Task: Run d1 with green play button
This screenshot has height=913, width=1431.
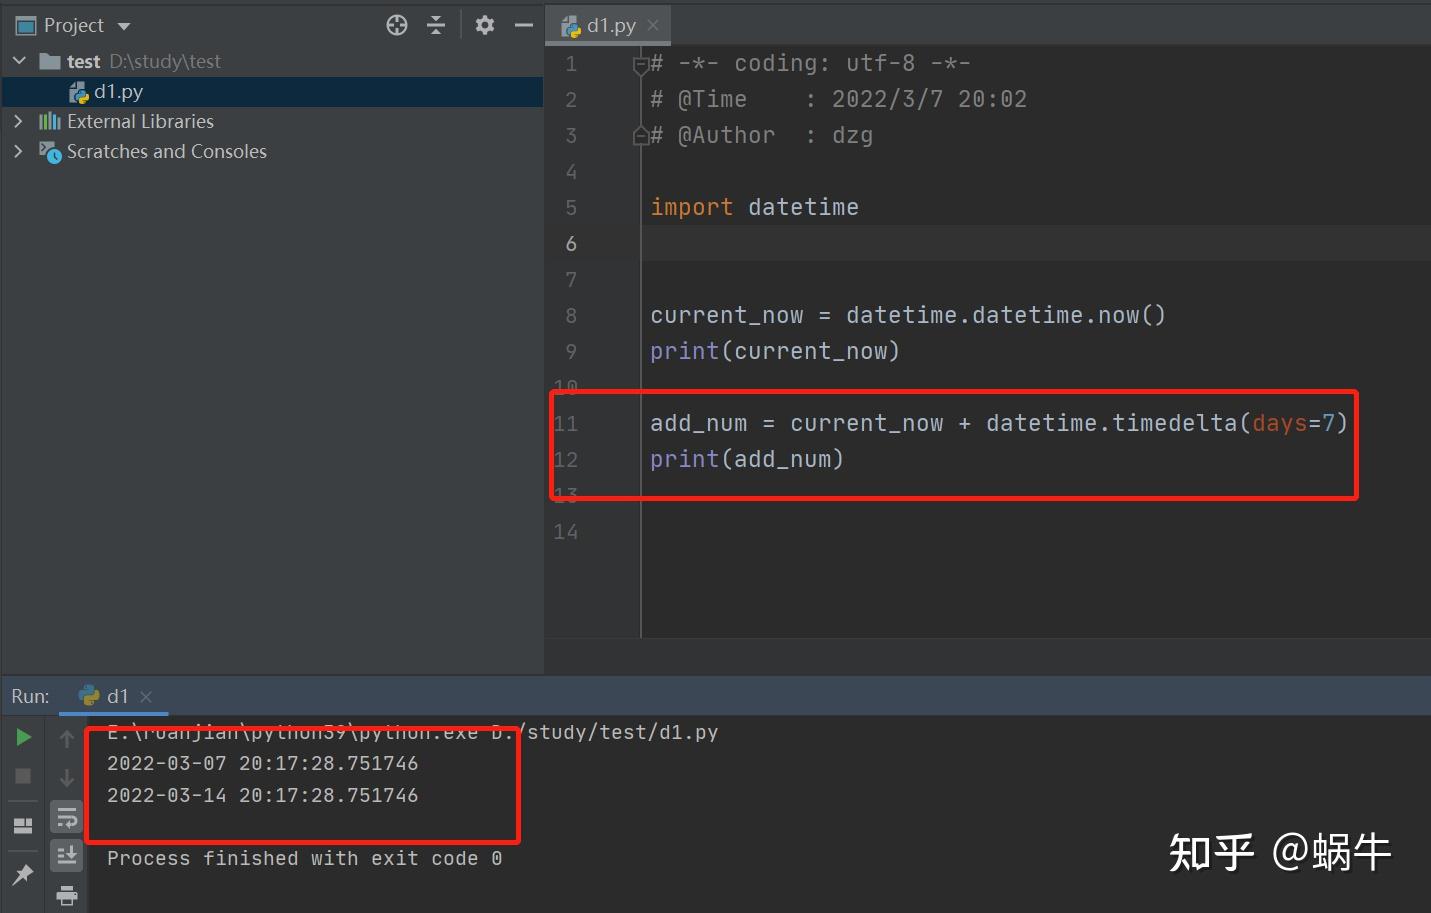Action: (24, 737)
